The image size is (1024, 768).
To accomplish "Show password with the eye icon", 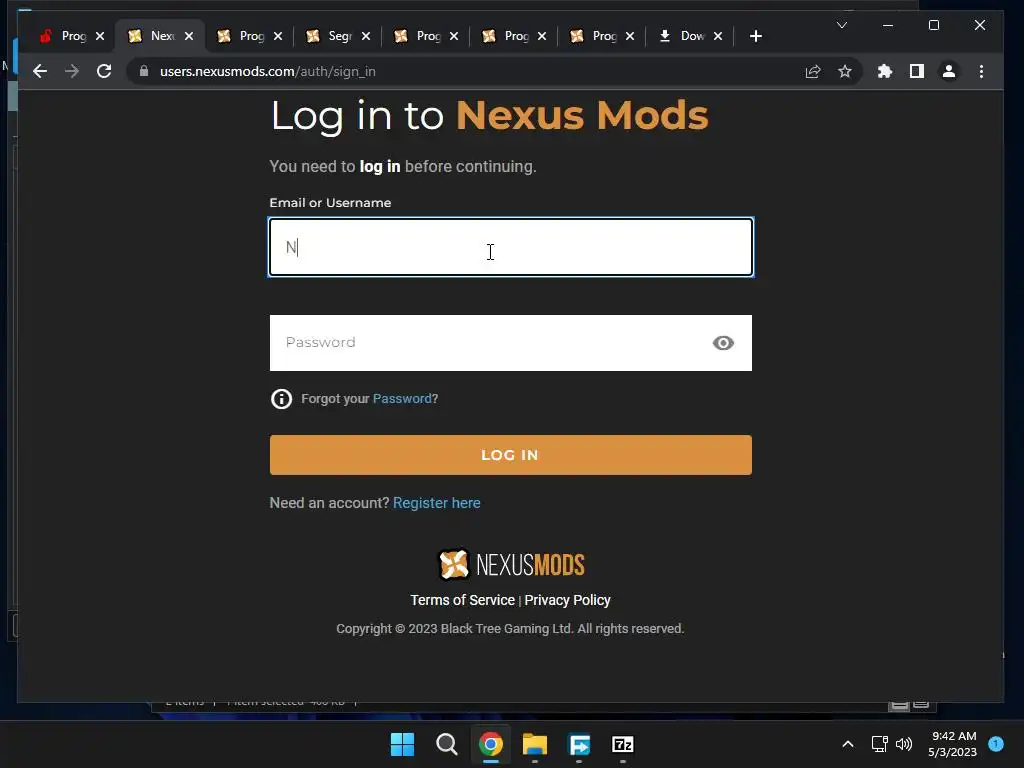I will pos(723,343).
